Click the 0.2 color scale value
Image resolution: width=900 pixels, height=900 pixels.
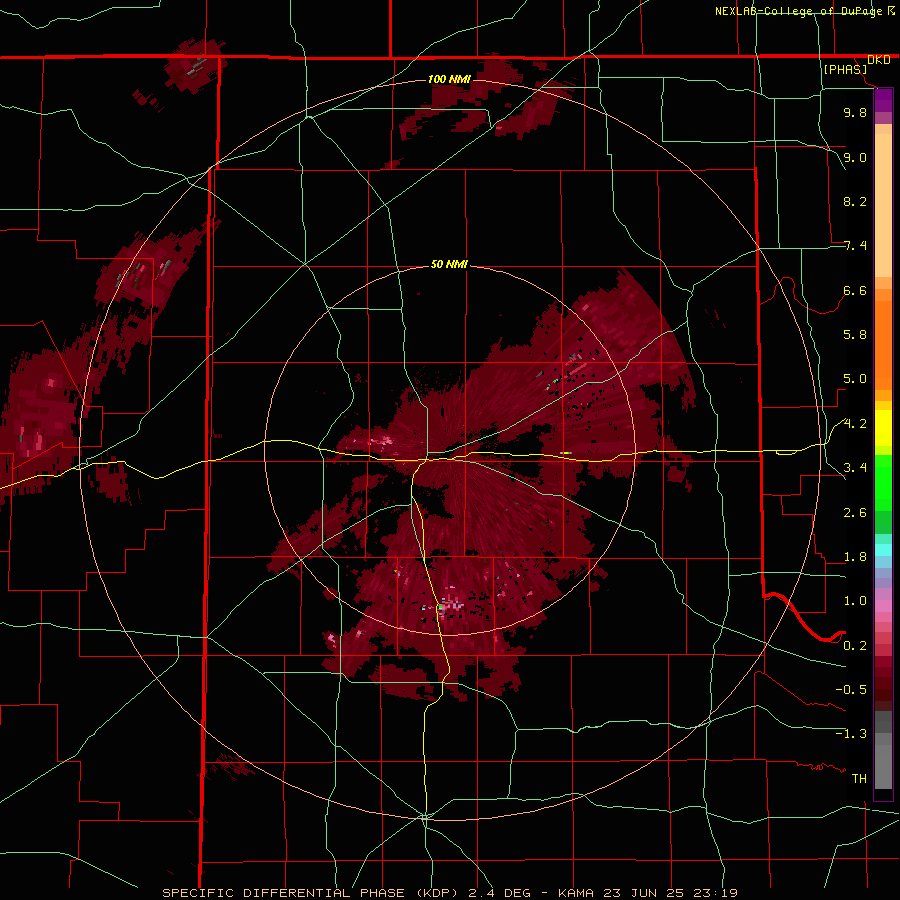pos(855,646)
